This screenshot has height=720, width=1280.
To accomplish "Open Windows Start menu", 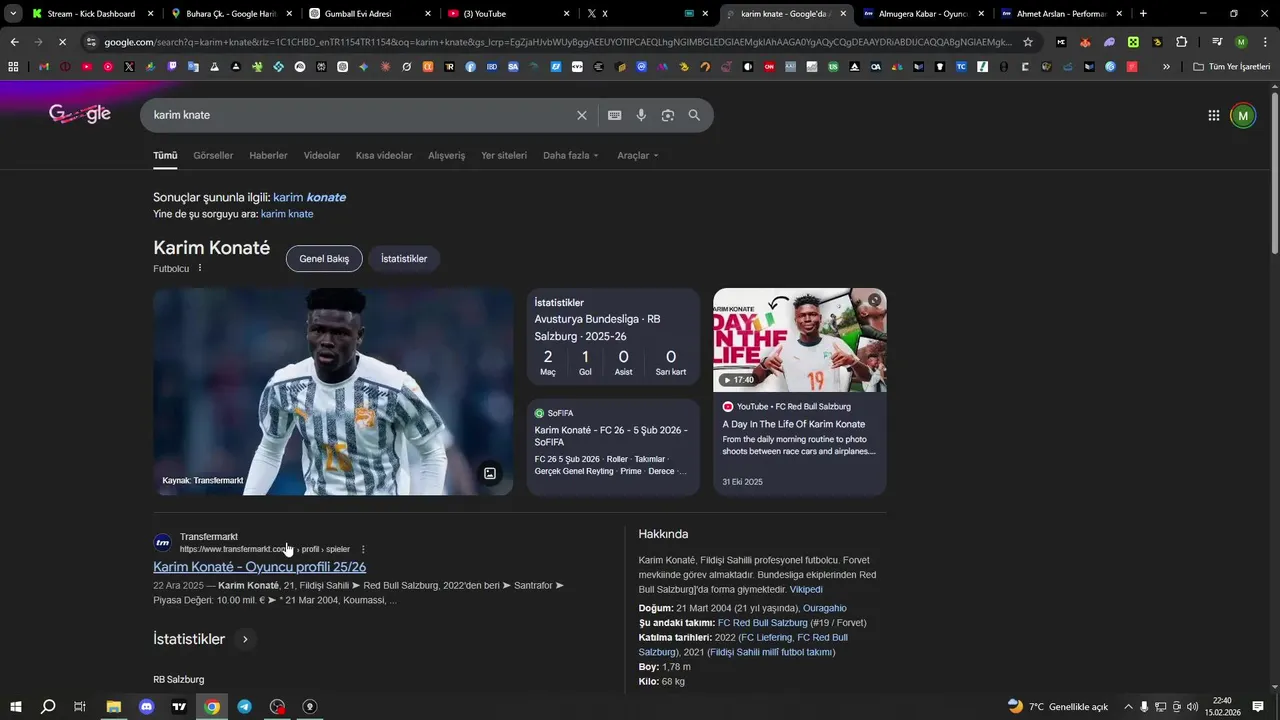I will coord(16,706).
